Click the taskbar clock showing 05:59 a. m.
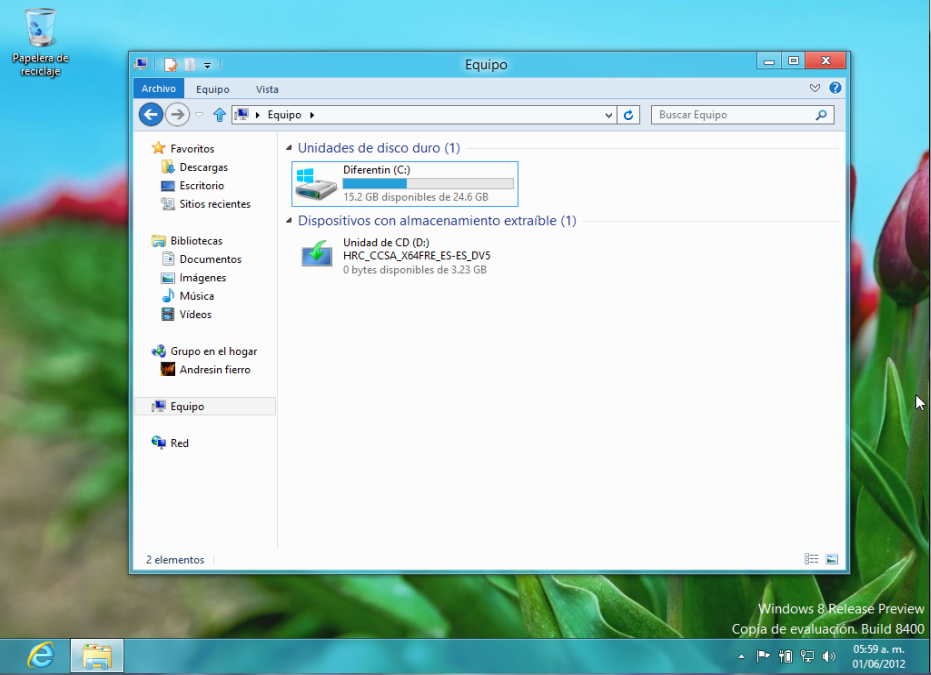931x675 pixels. (879, 656)
